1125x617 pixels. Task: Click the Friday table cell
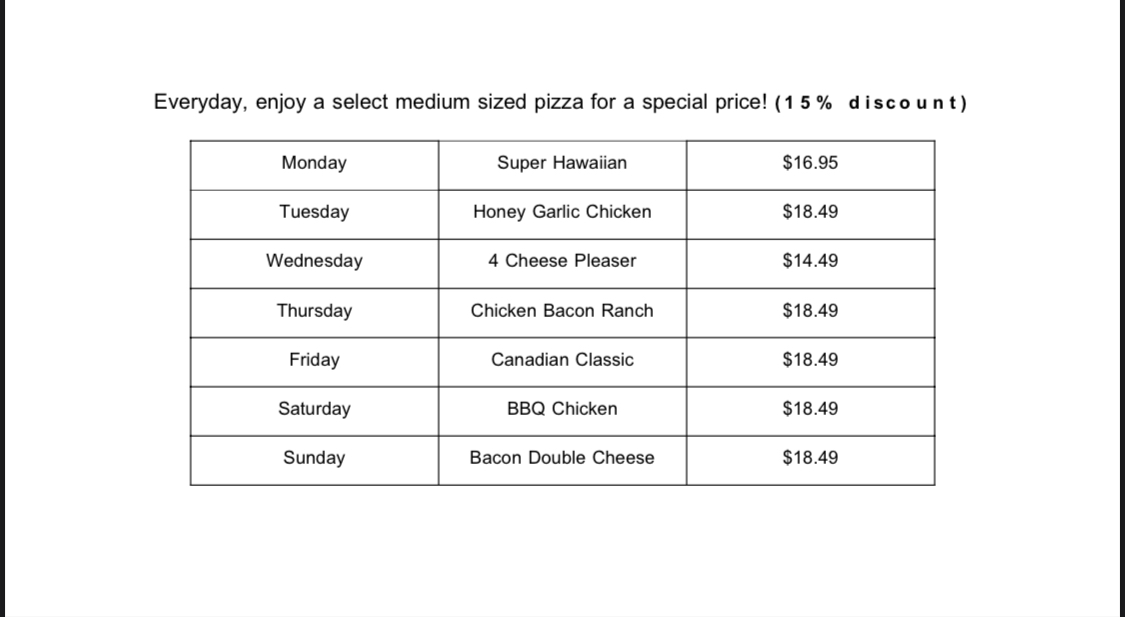click(x=314, y=360)
